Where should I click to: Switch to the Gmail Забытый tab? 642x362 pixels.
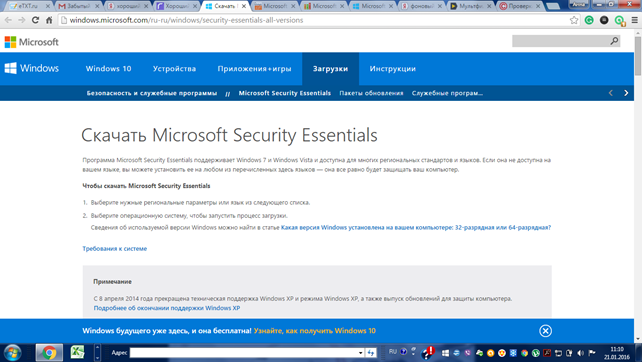(x=78, y=6)
